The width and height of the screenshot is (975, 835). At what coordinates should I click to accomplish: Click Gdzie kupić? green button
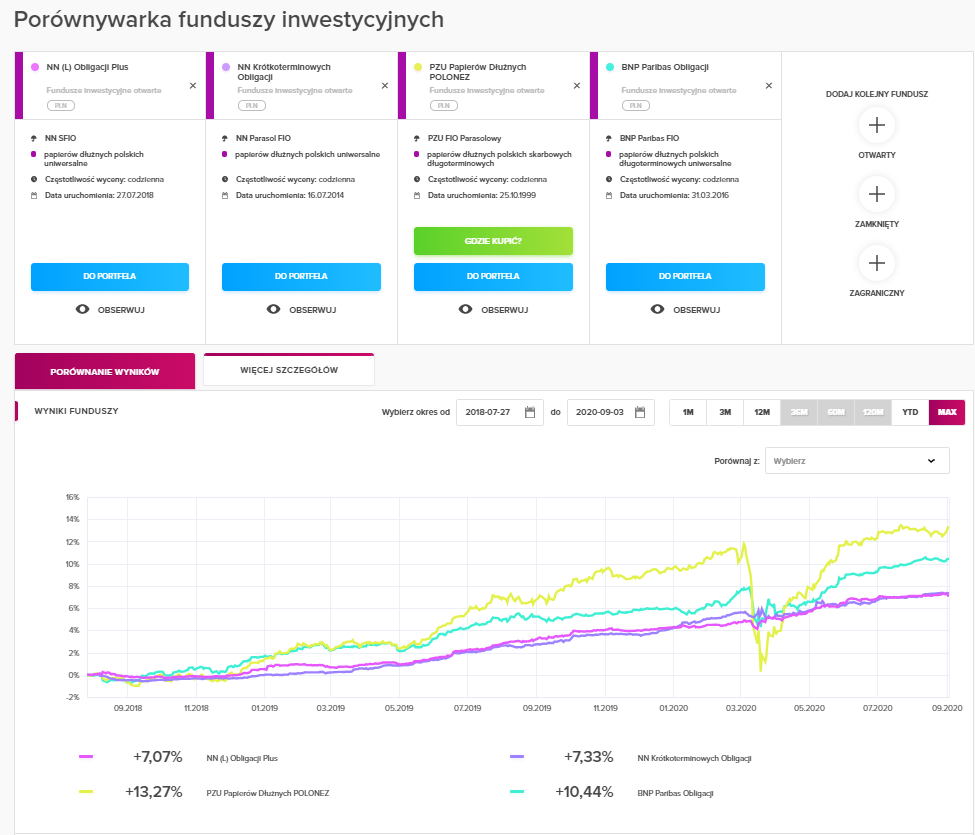(x=493, y=241)
